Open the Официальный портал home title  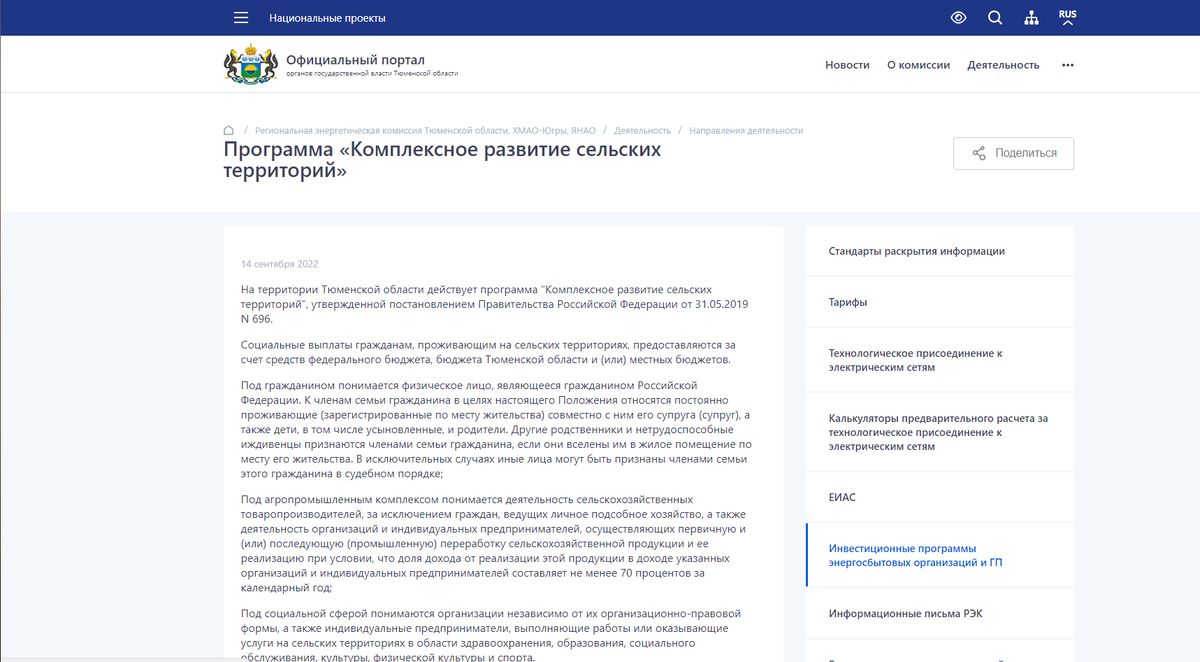357,59
